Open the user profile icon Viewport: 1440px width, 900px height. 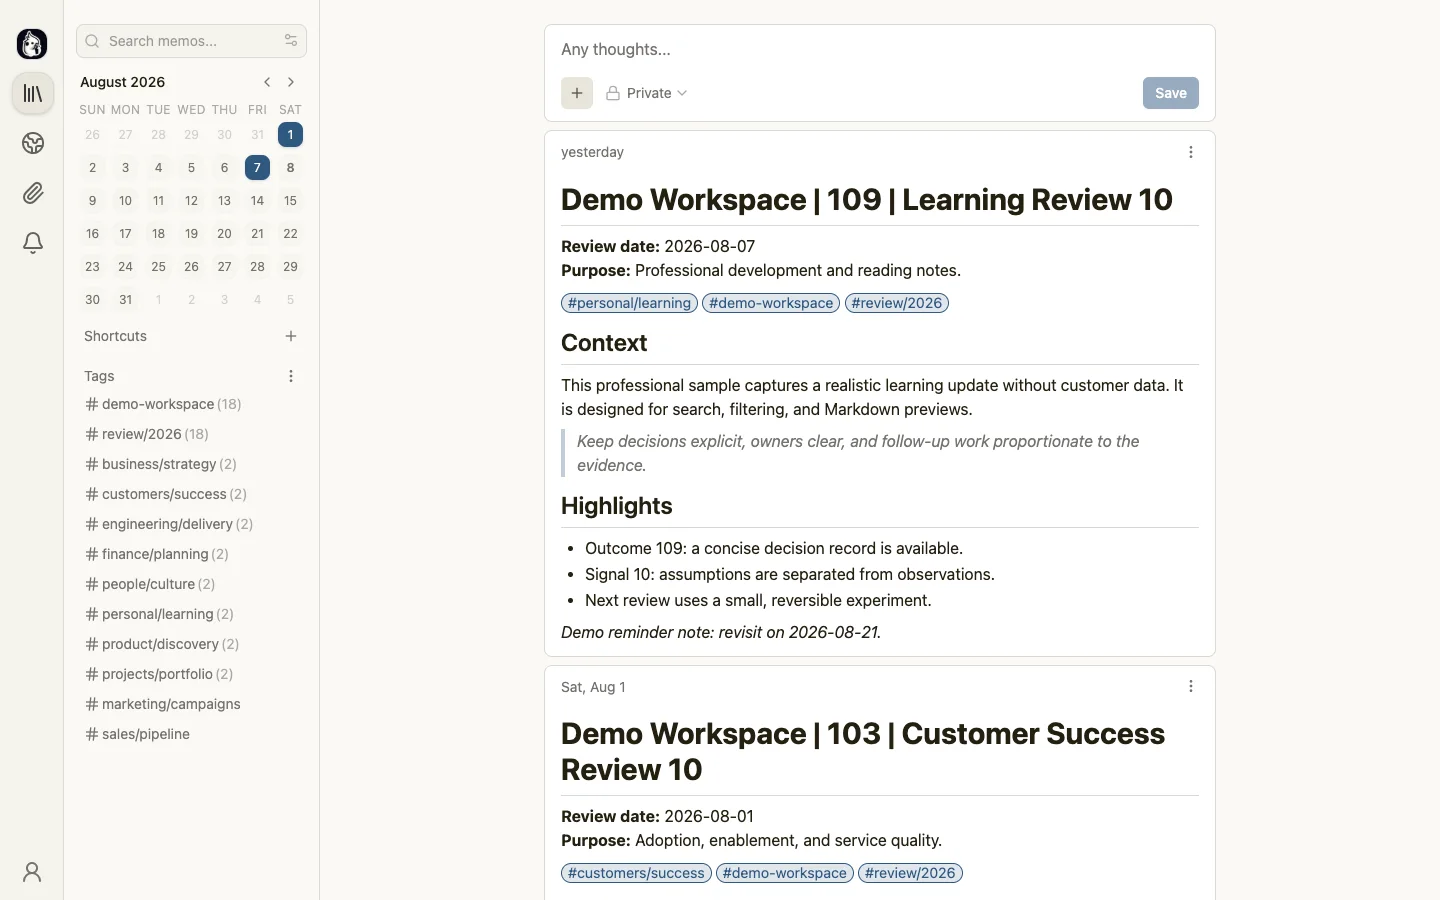(32, 872)
